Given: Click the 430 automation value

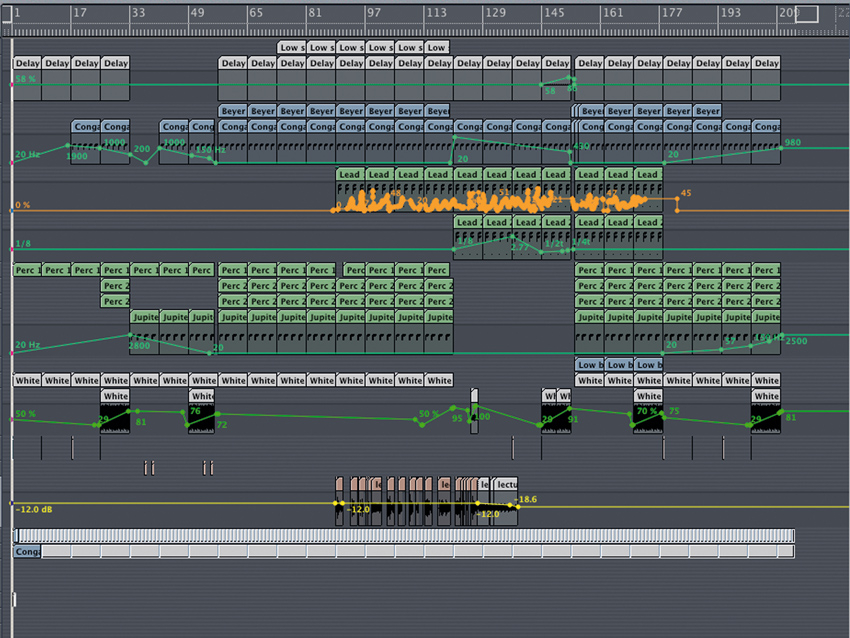Looking at the screenshot, I should coord(581,146).
